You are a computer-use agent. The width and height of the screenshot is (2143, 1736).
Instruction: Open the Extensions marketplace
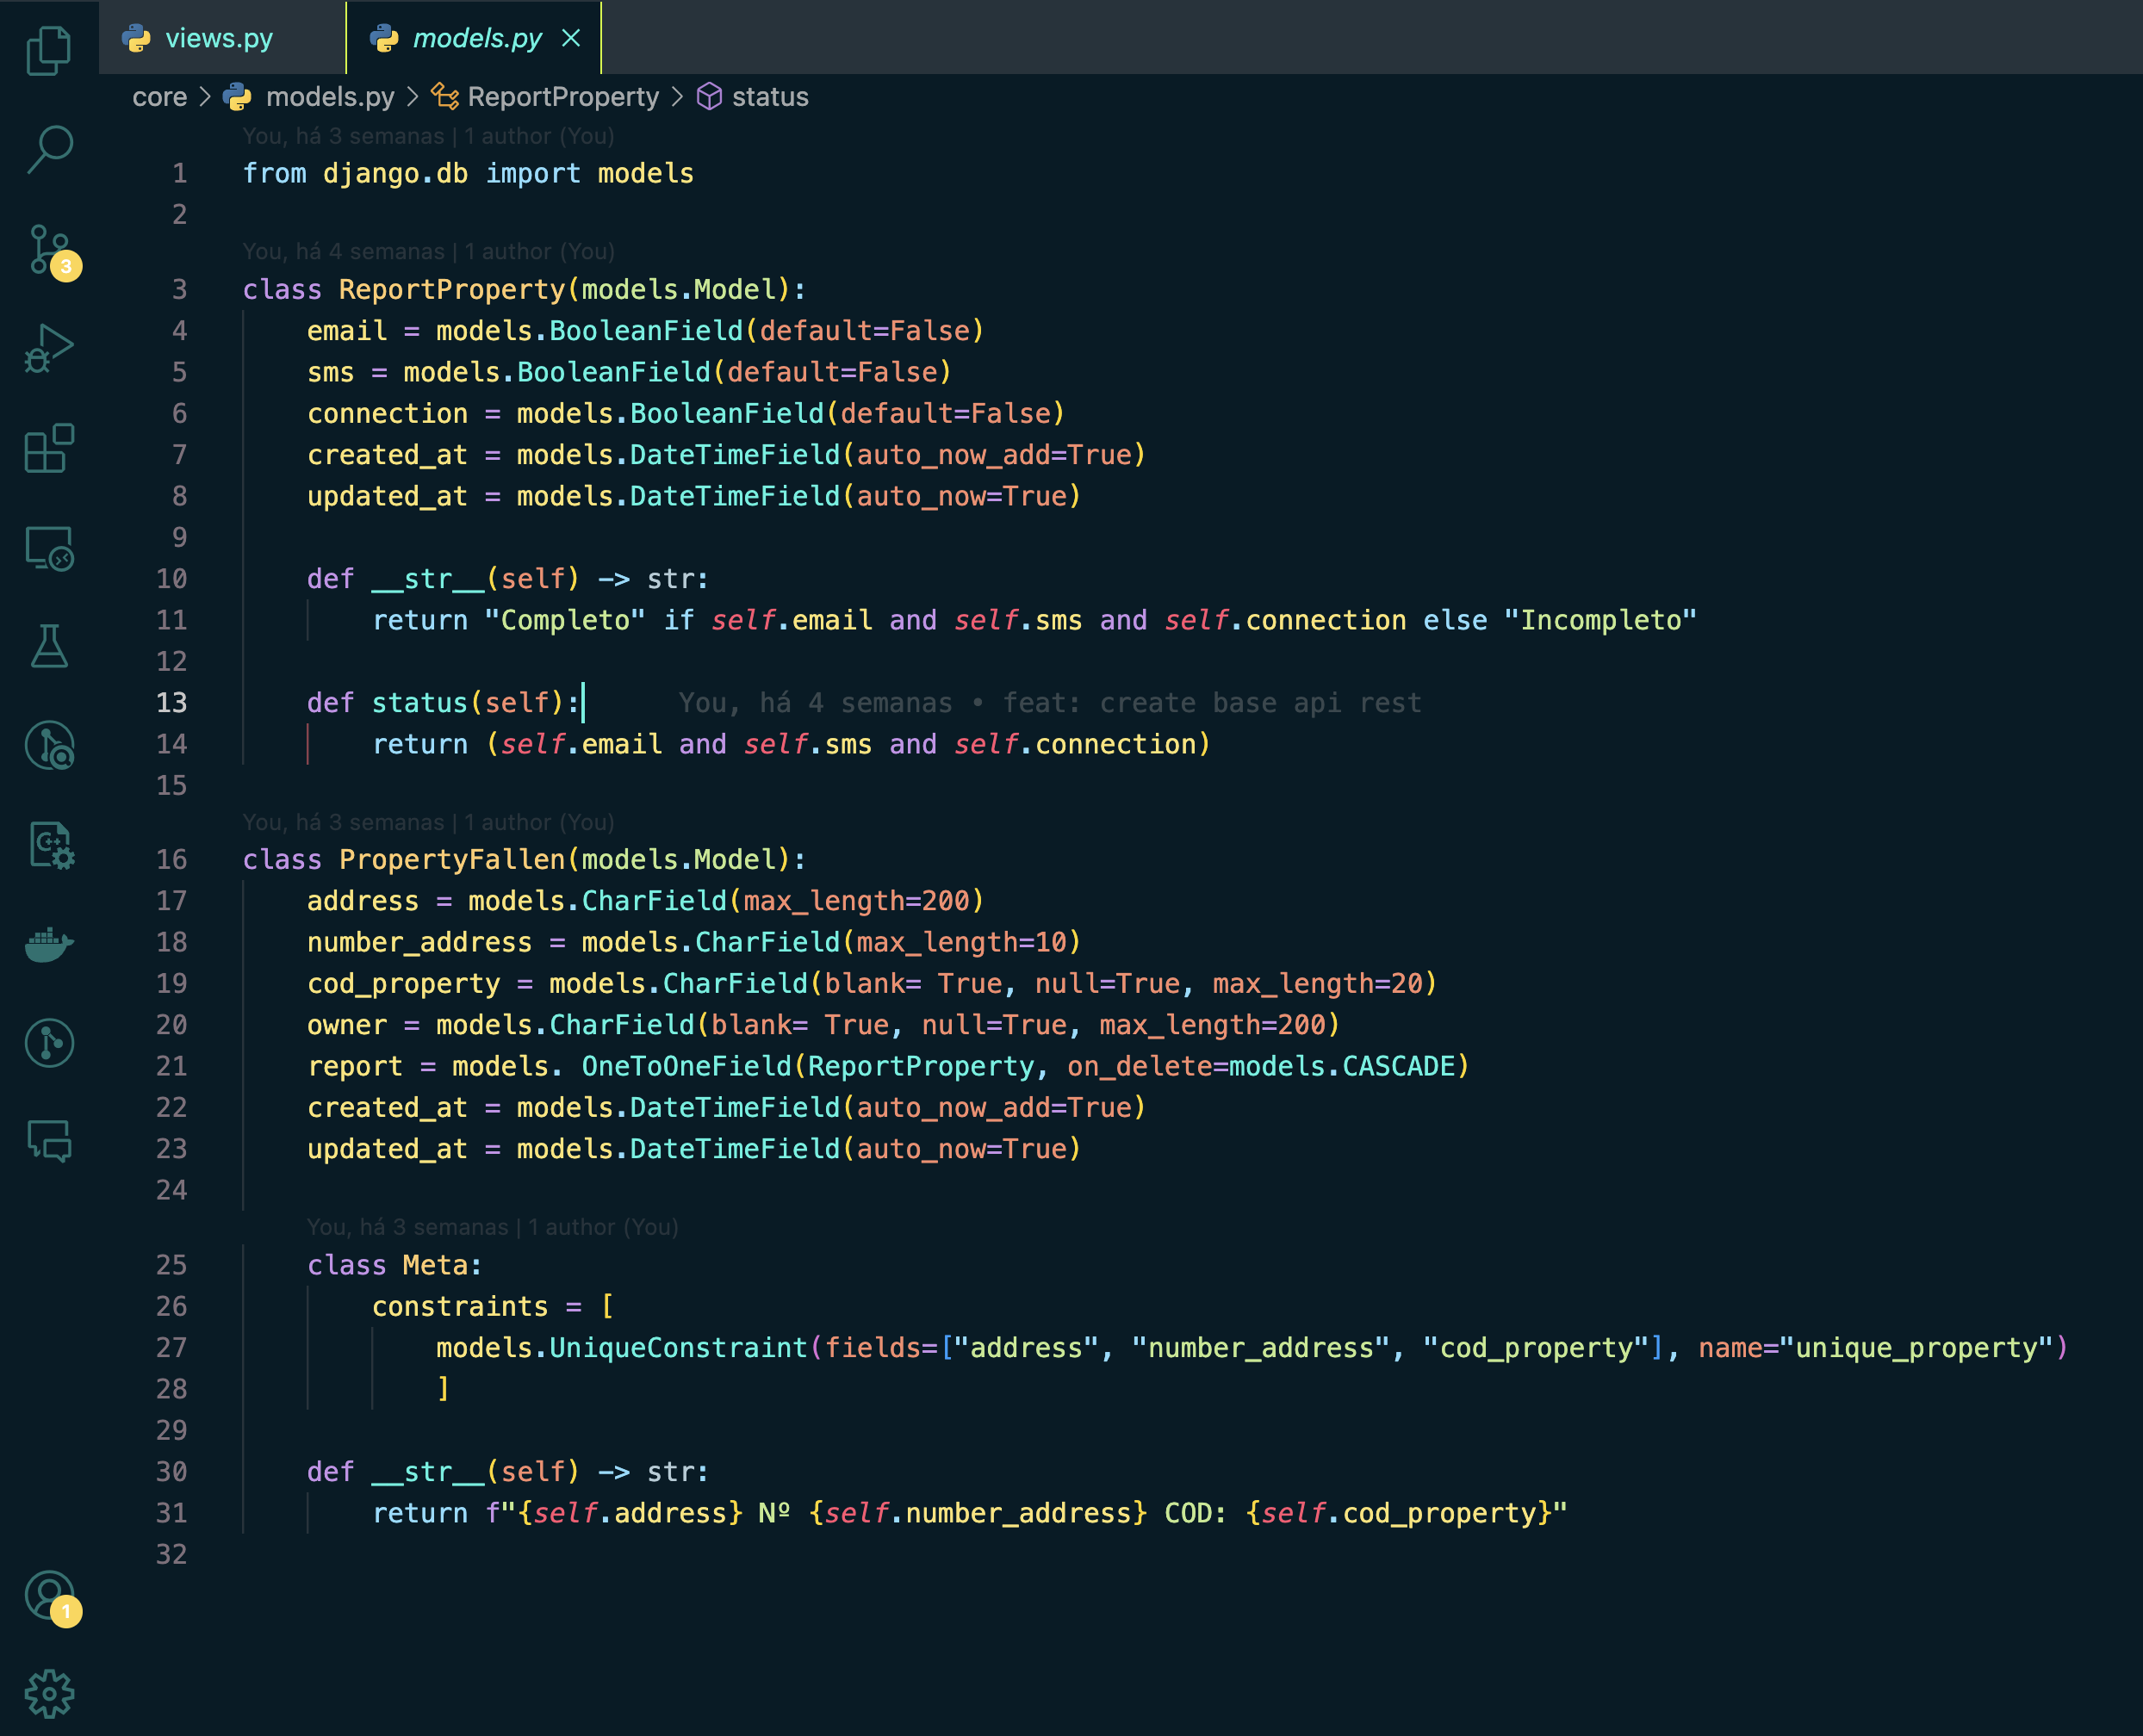click(x=48, y=448)
